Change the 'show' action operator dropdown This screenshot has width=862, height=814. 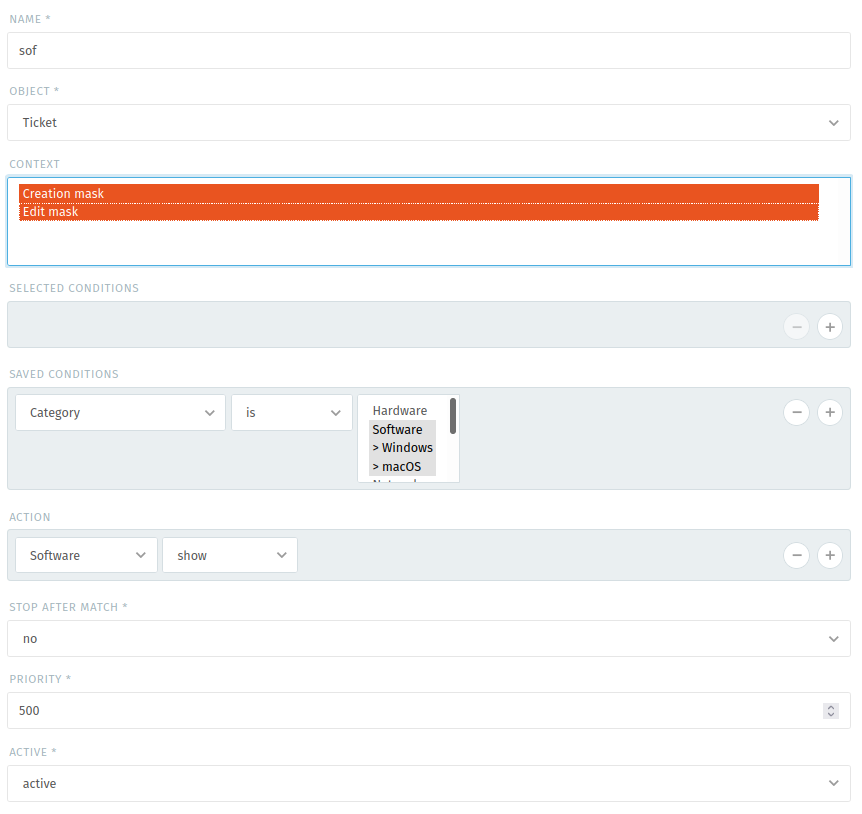tap(230, 556)
